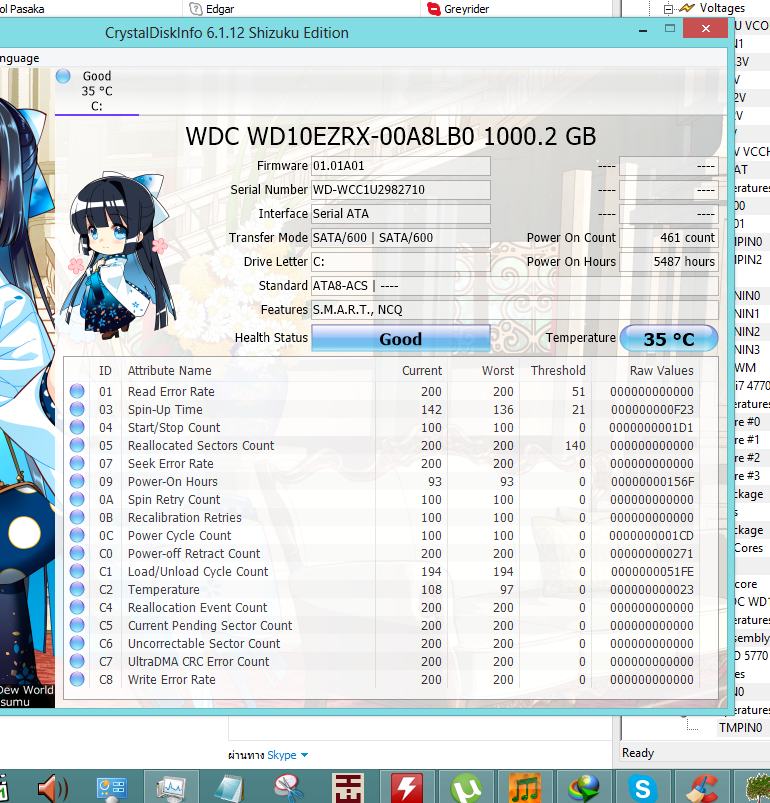Image resolution: width=770 pixels, height=803 pixels.
Task: Open the Snipping Tool taskbar icon
Action: coord(289,788)
